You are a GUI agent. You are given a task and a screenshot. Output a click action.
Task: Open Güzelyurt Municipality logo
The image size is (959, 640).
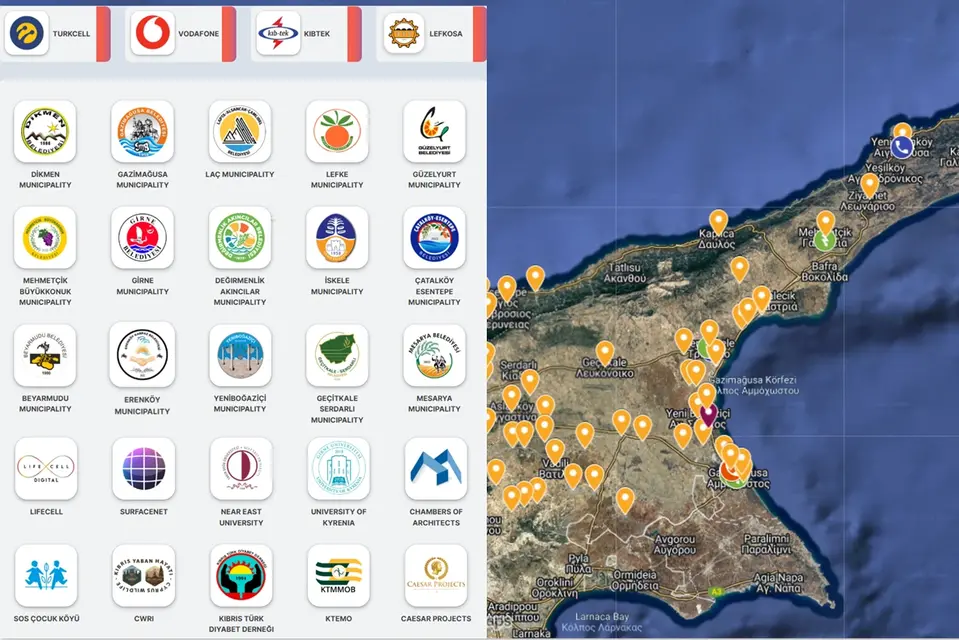434,132
